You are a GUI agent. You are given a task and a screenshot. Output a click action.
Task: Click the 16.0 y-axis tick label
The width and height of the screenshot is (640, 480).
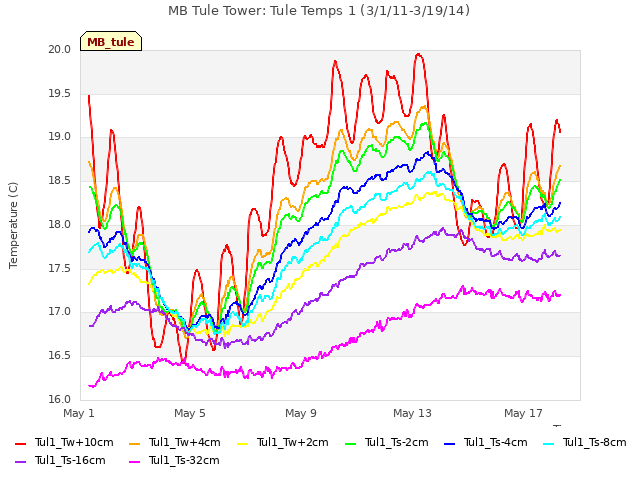click(60, 399)
